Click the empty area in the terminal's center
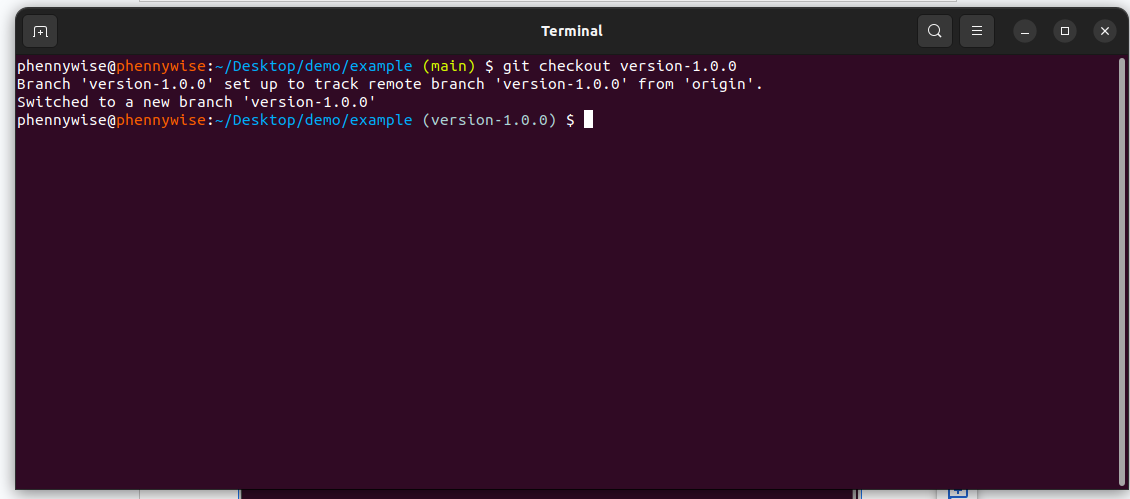This screenshot has height=499, width=1130. [x=566, y=303]
